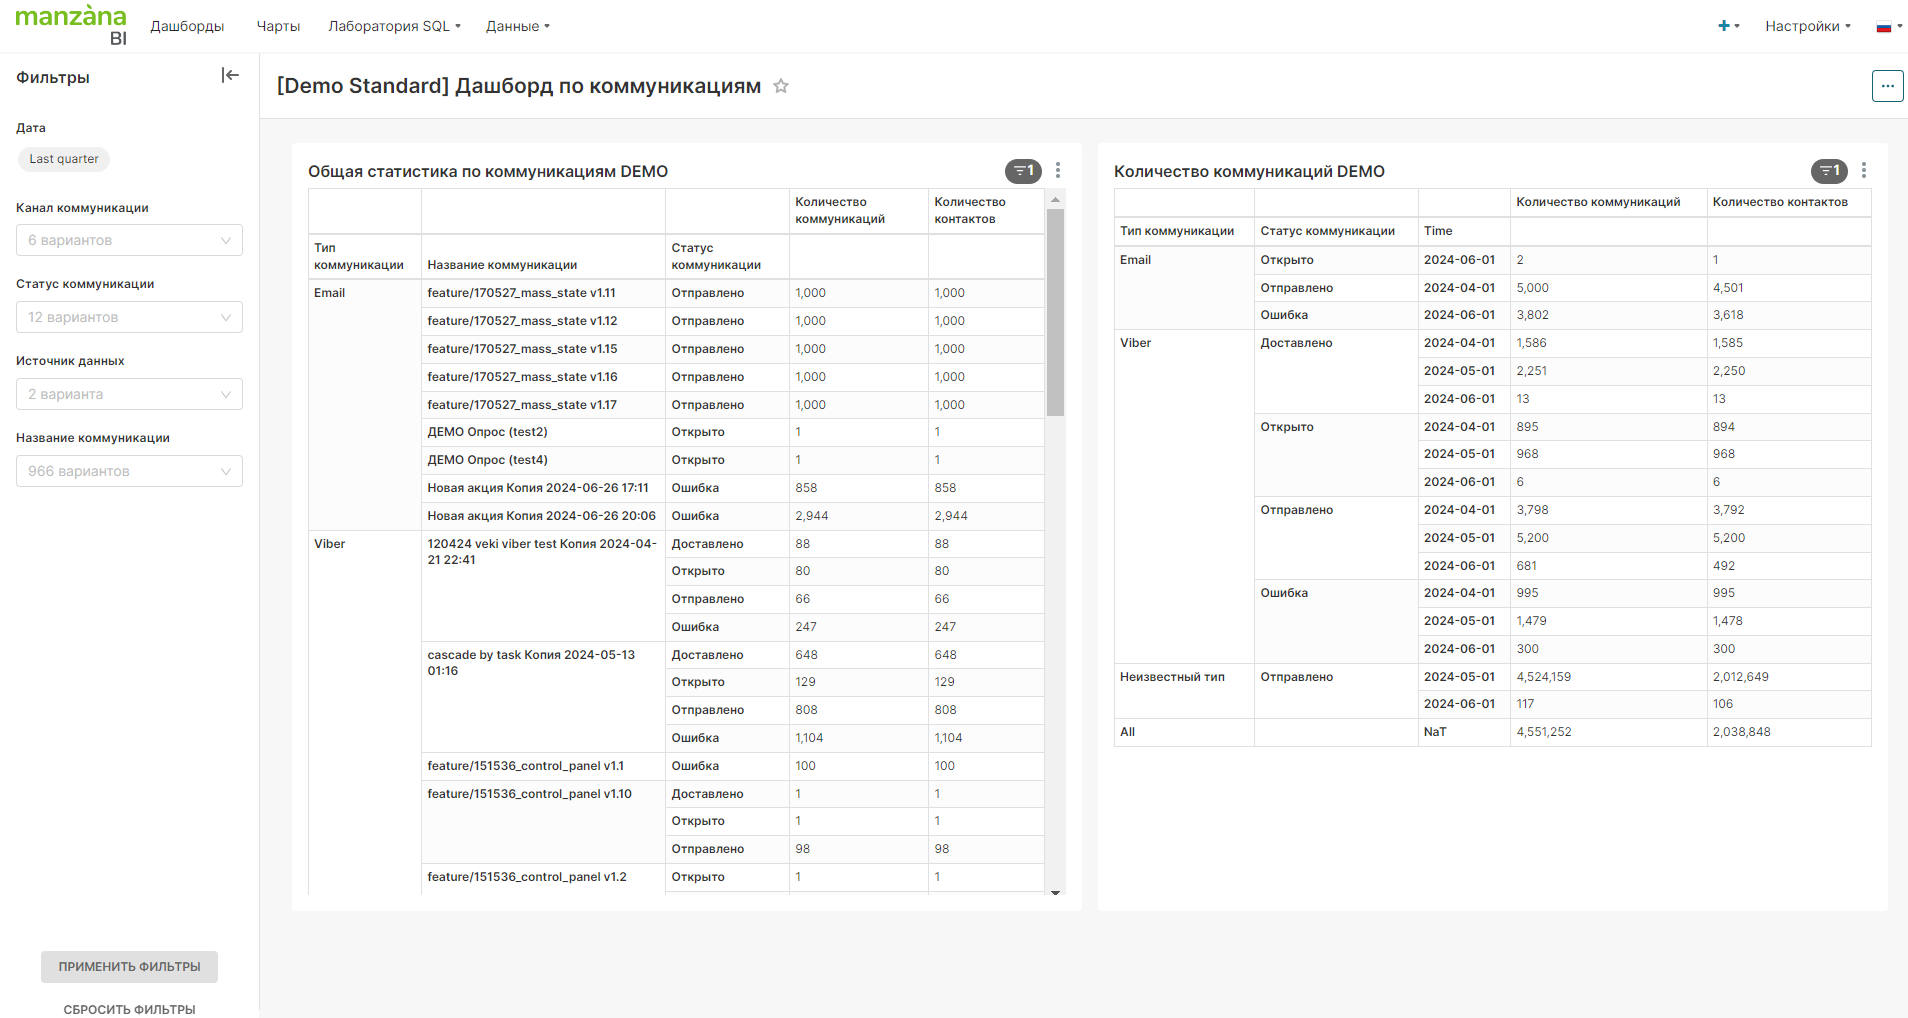Show applied filter badge on Количество коммуникаций chart
The height and width of the screenshot is (1018, 1908).
(x=1828, y=171)
